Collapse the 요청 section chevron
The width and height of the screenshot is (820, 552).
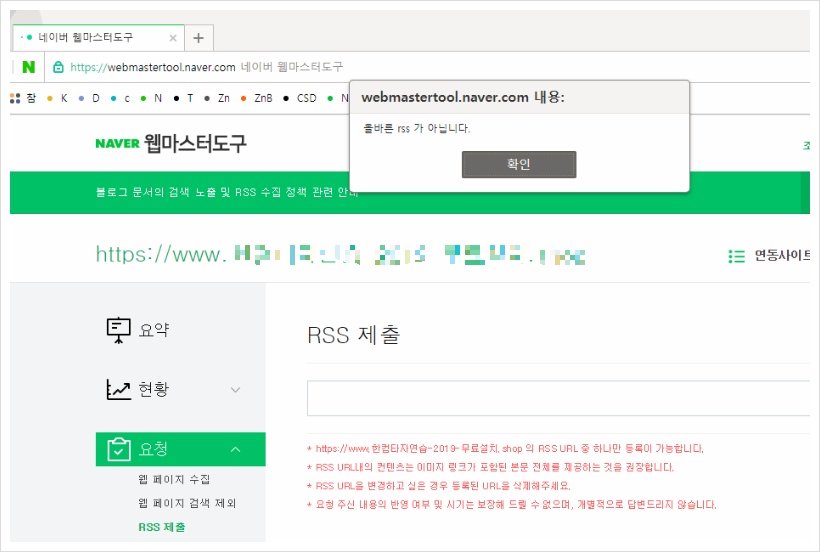[235, 449]
